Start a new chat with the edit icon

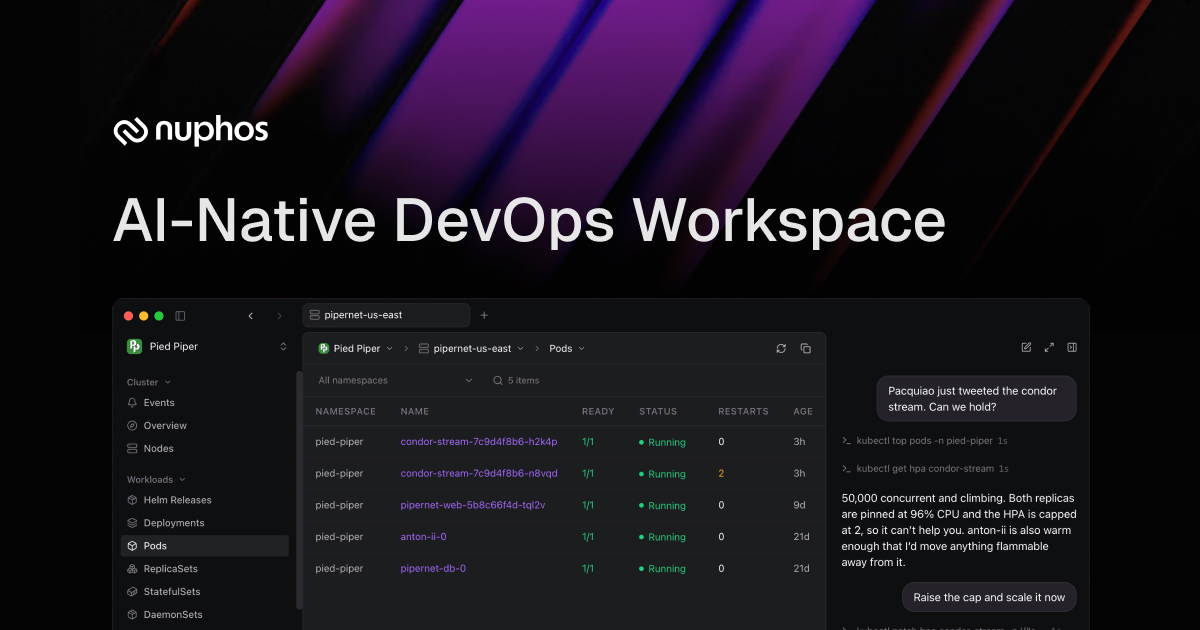pos(1026,347)
